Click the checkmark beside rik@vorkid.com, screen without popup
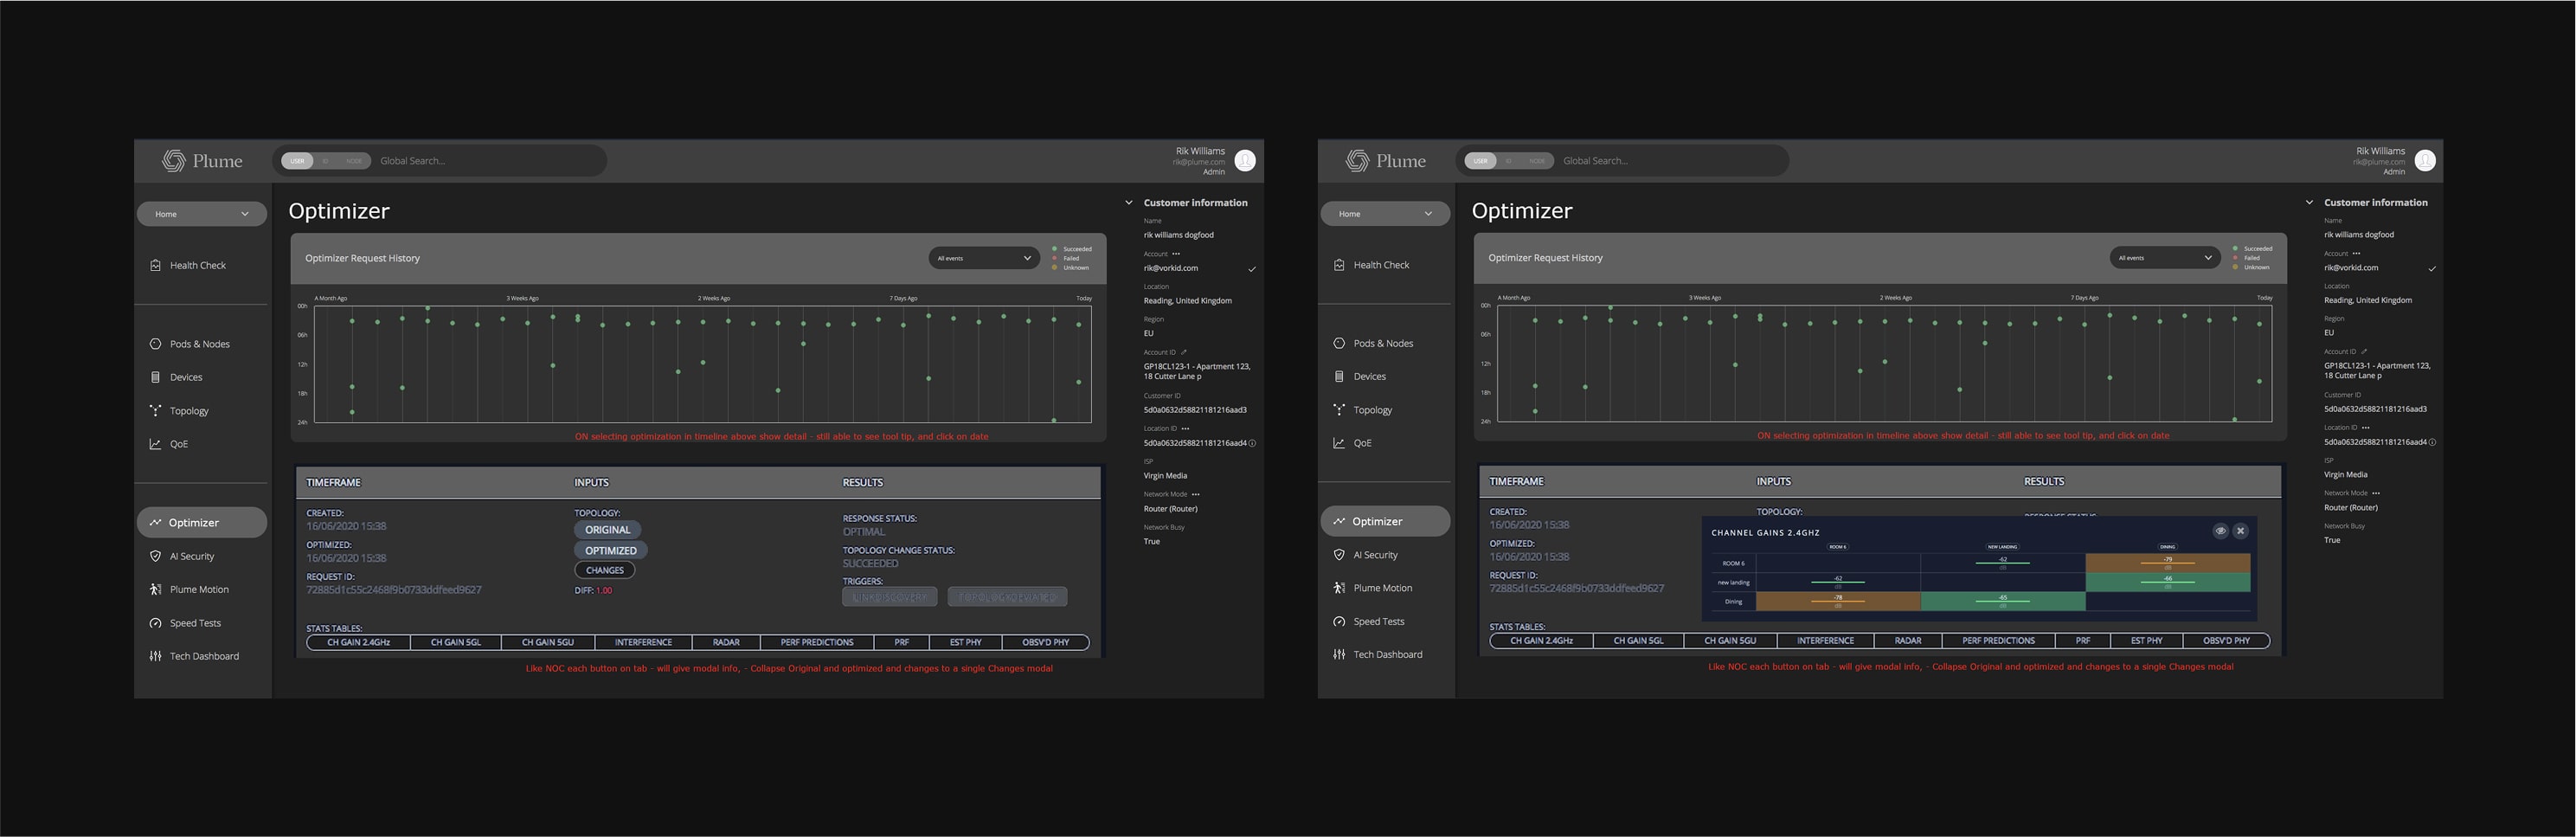The image size is (2576, 837). [x=1252, y=269]
